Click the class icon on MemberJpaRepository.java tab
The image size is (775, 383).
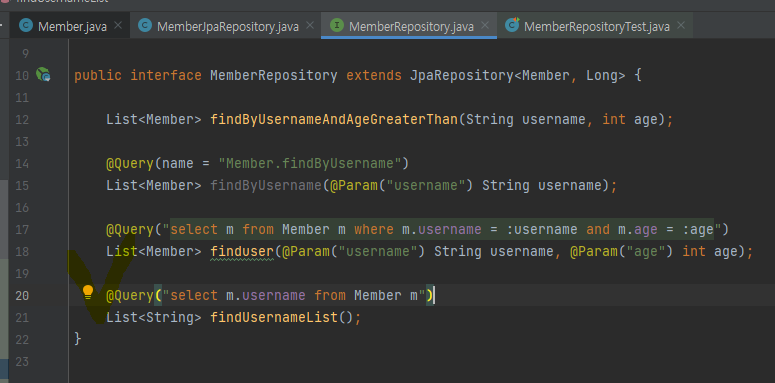click(x=145, y=25)
